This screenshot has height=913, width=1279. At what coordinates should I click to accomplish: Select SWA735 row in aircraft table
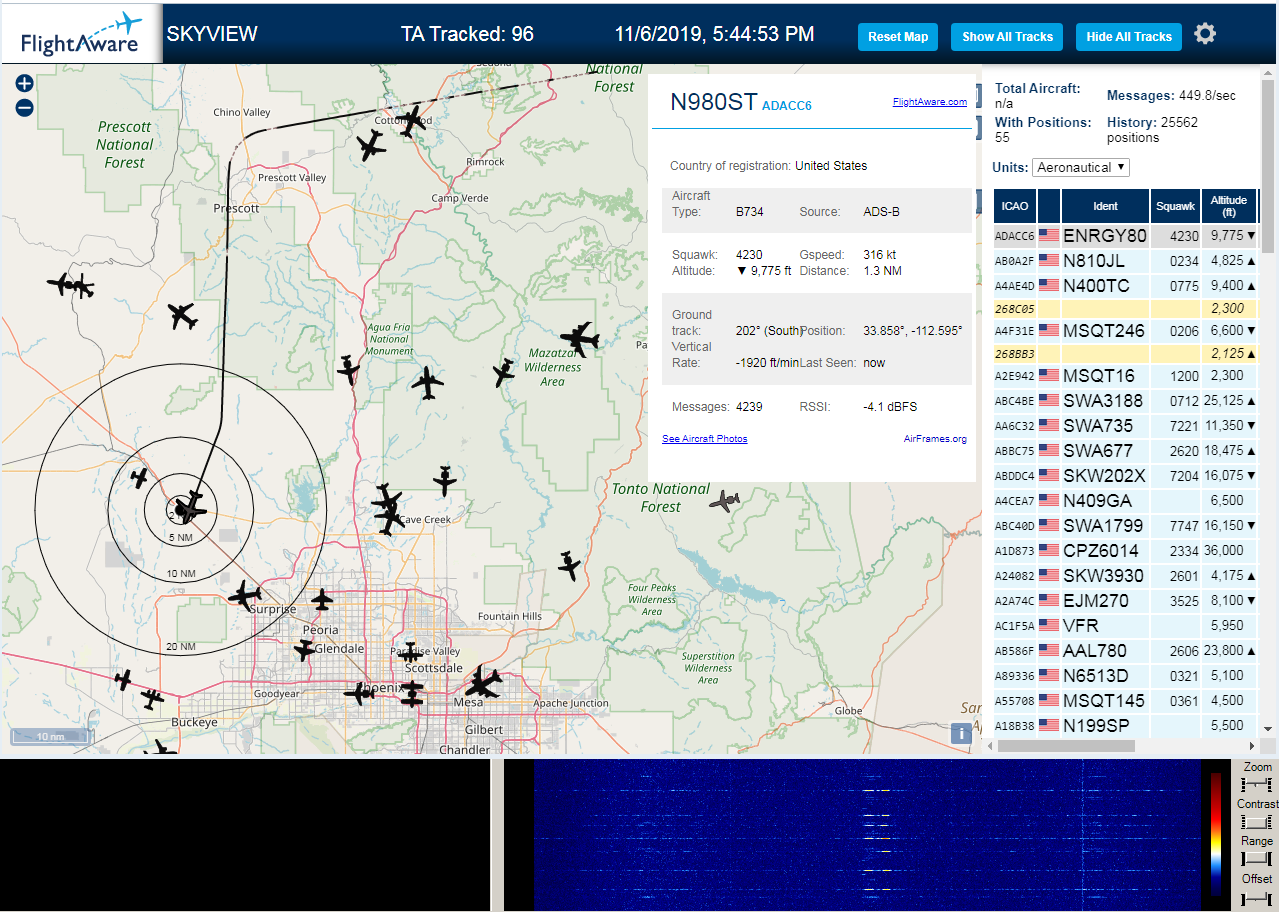click(1125, 426)
